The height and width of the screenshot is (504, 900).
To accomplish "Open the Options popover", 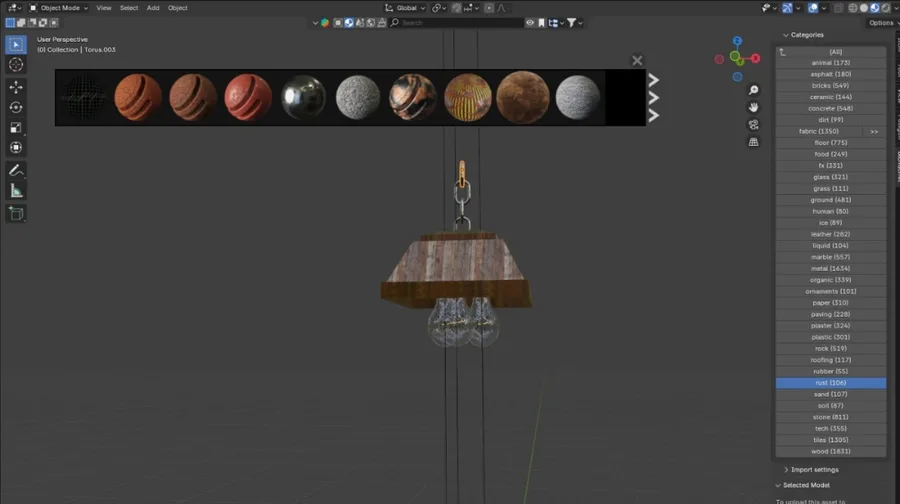I will click(883, 23).
